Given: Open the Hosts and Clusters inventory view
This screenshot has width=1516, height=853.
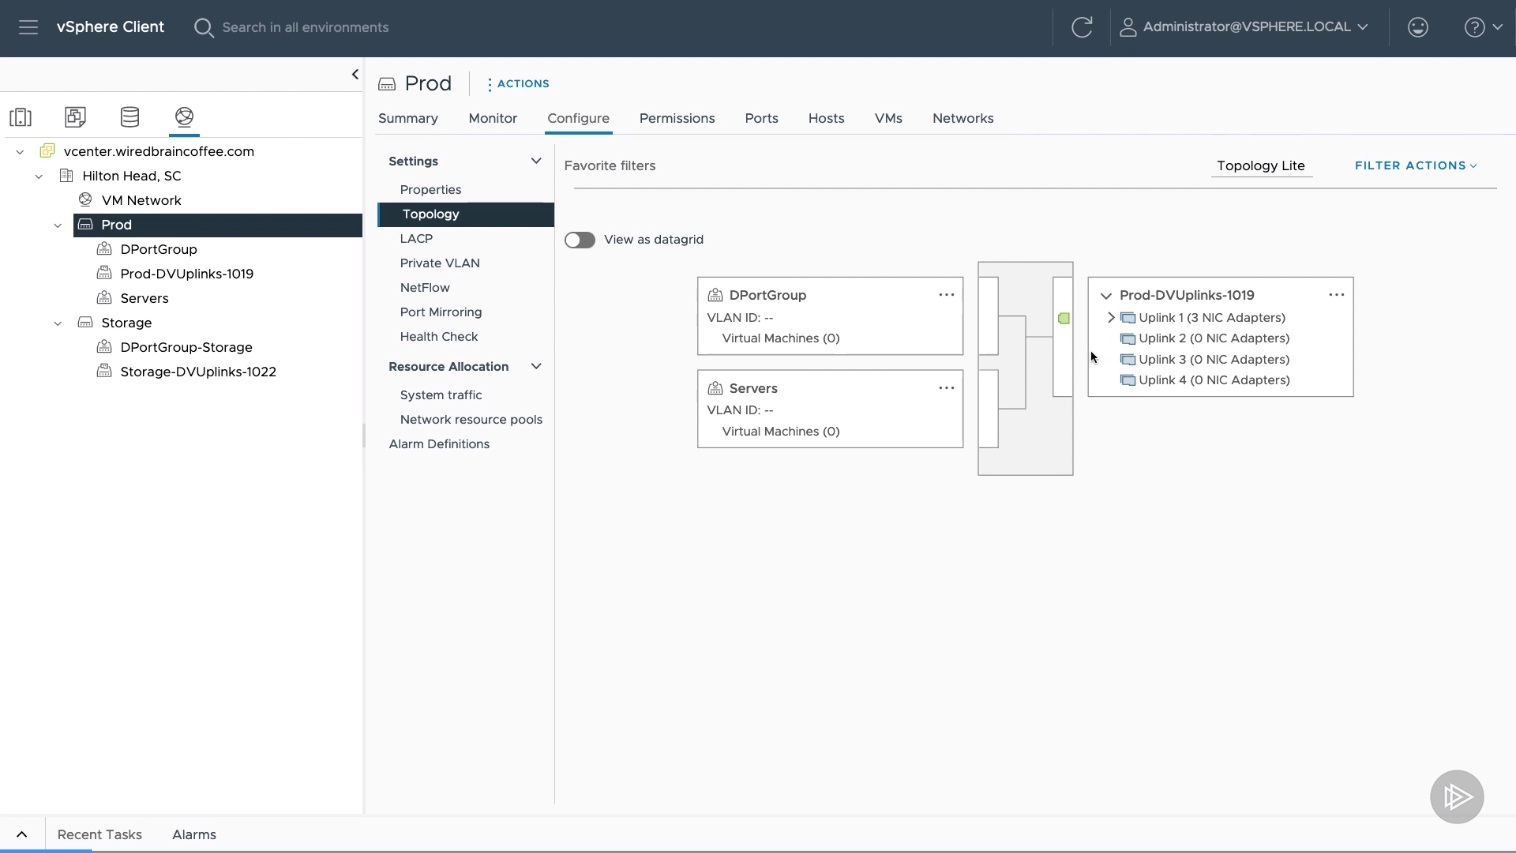Looking at the screenshot, I should coord(21,117).
